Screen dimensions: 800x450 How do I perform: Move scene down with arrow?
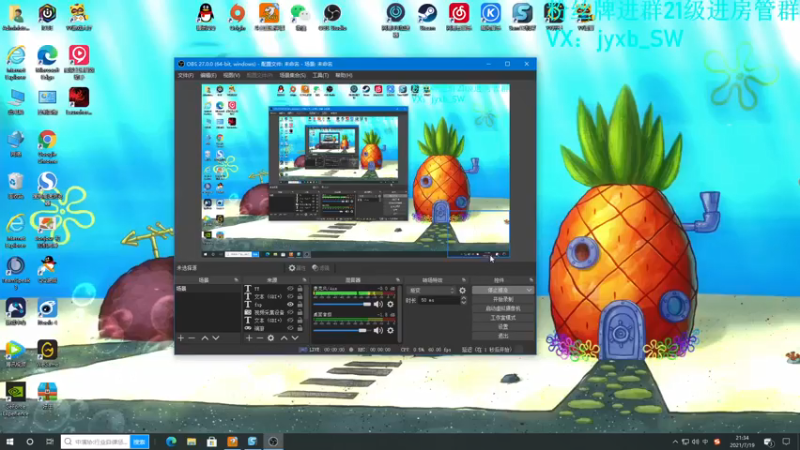point(216,338)
